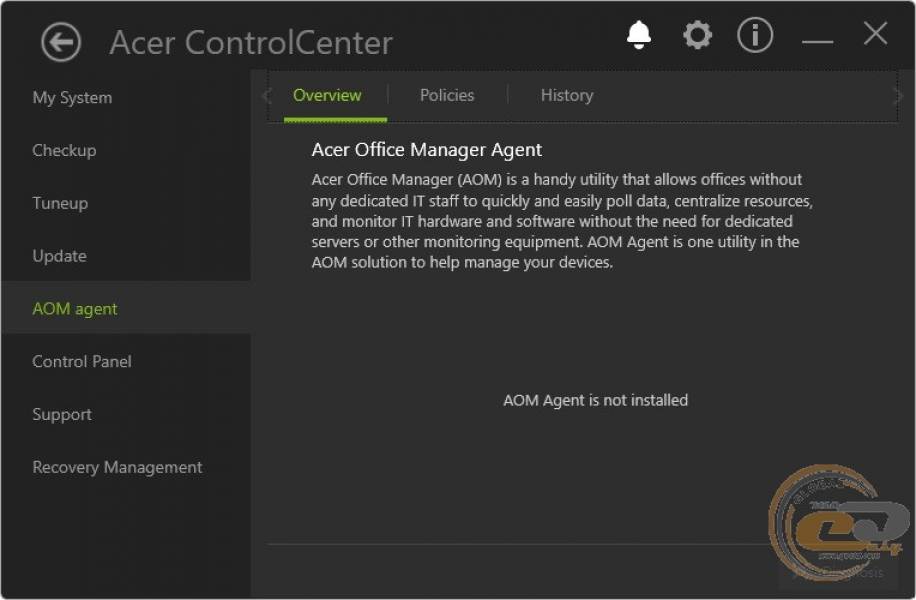Click the 'Acer Office Manager Agent' heading
Screen dimensions: 916x600
(426, 150)
